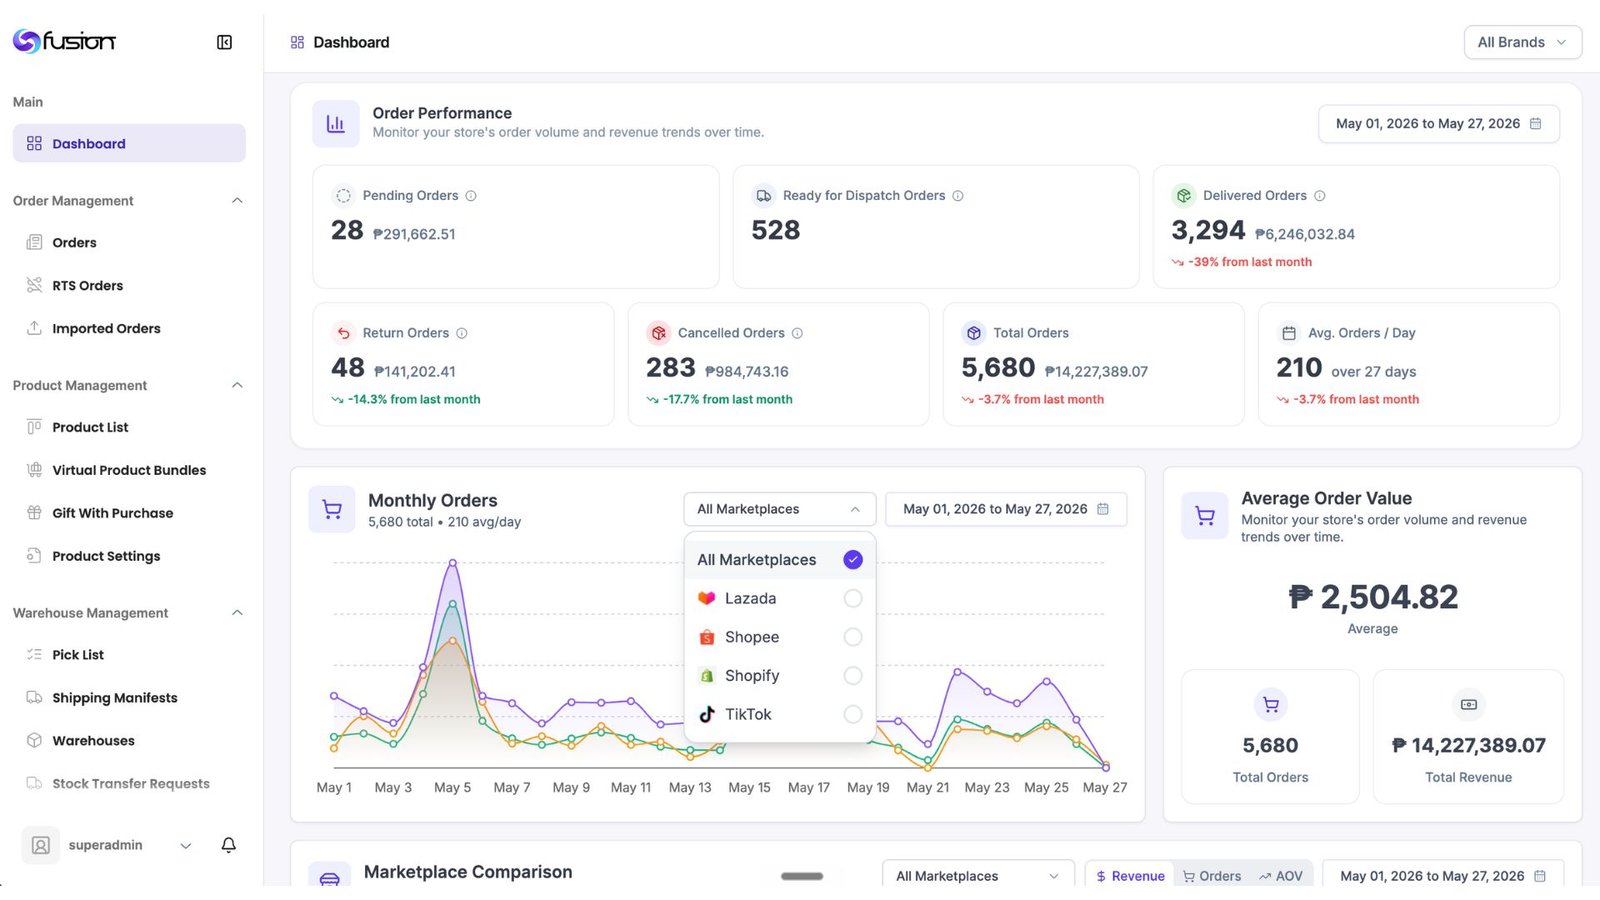The width and height of the screenshot is (1600, 900).
Task: Click Delivered Orders info icon
Action: tap(1320, 196)
